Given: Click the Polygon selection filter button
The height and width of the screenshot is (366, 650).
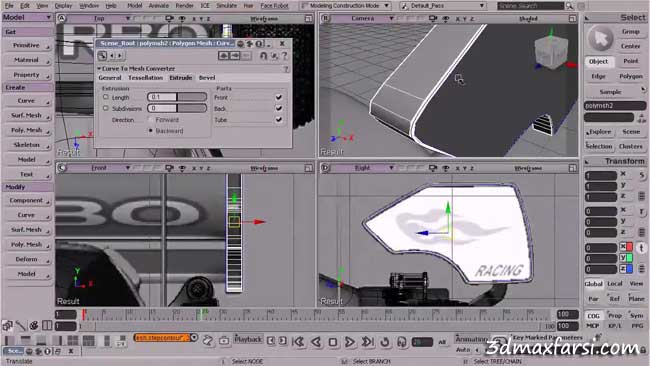Looking at the screenshot, I should (631, 76).
